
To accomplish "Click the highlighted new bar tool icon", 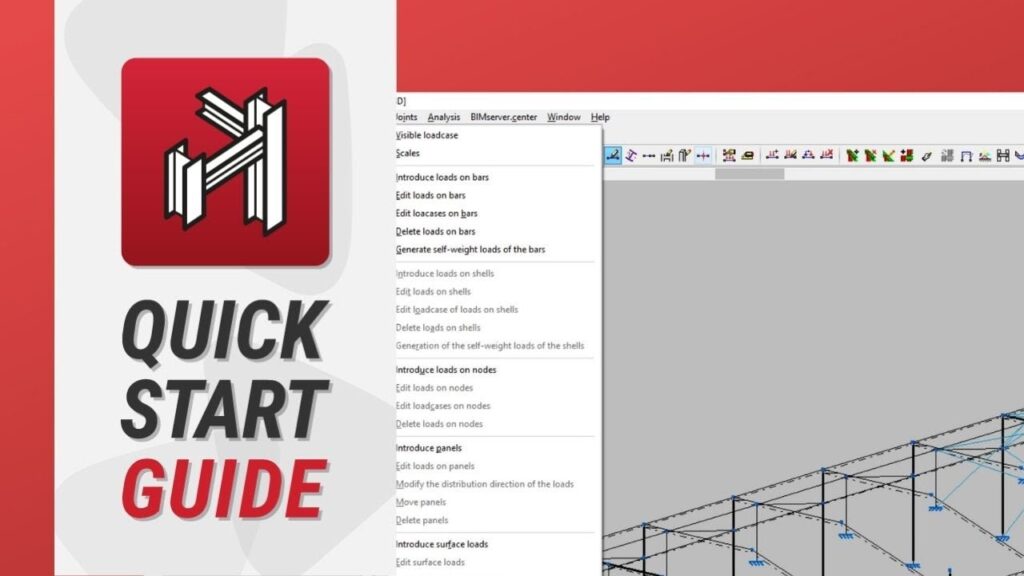I will (x=612, y=155).
